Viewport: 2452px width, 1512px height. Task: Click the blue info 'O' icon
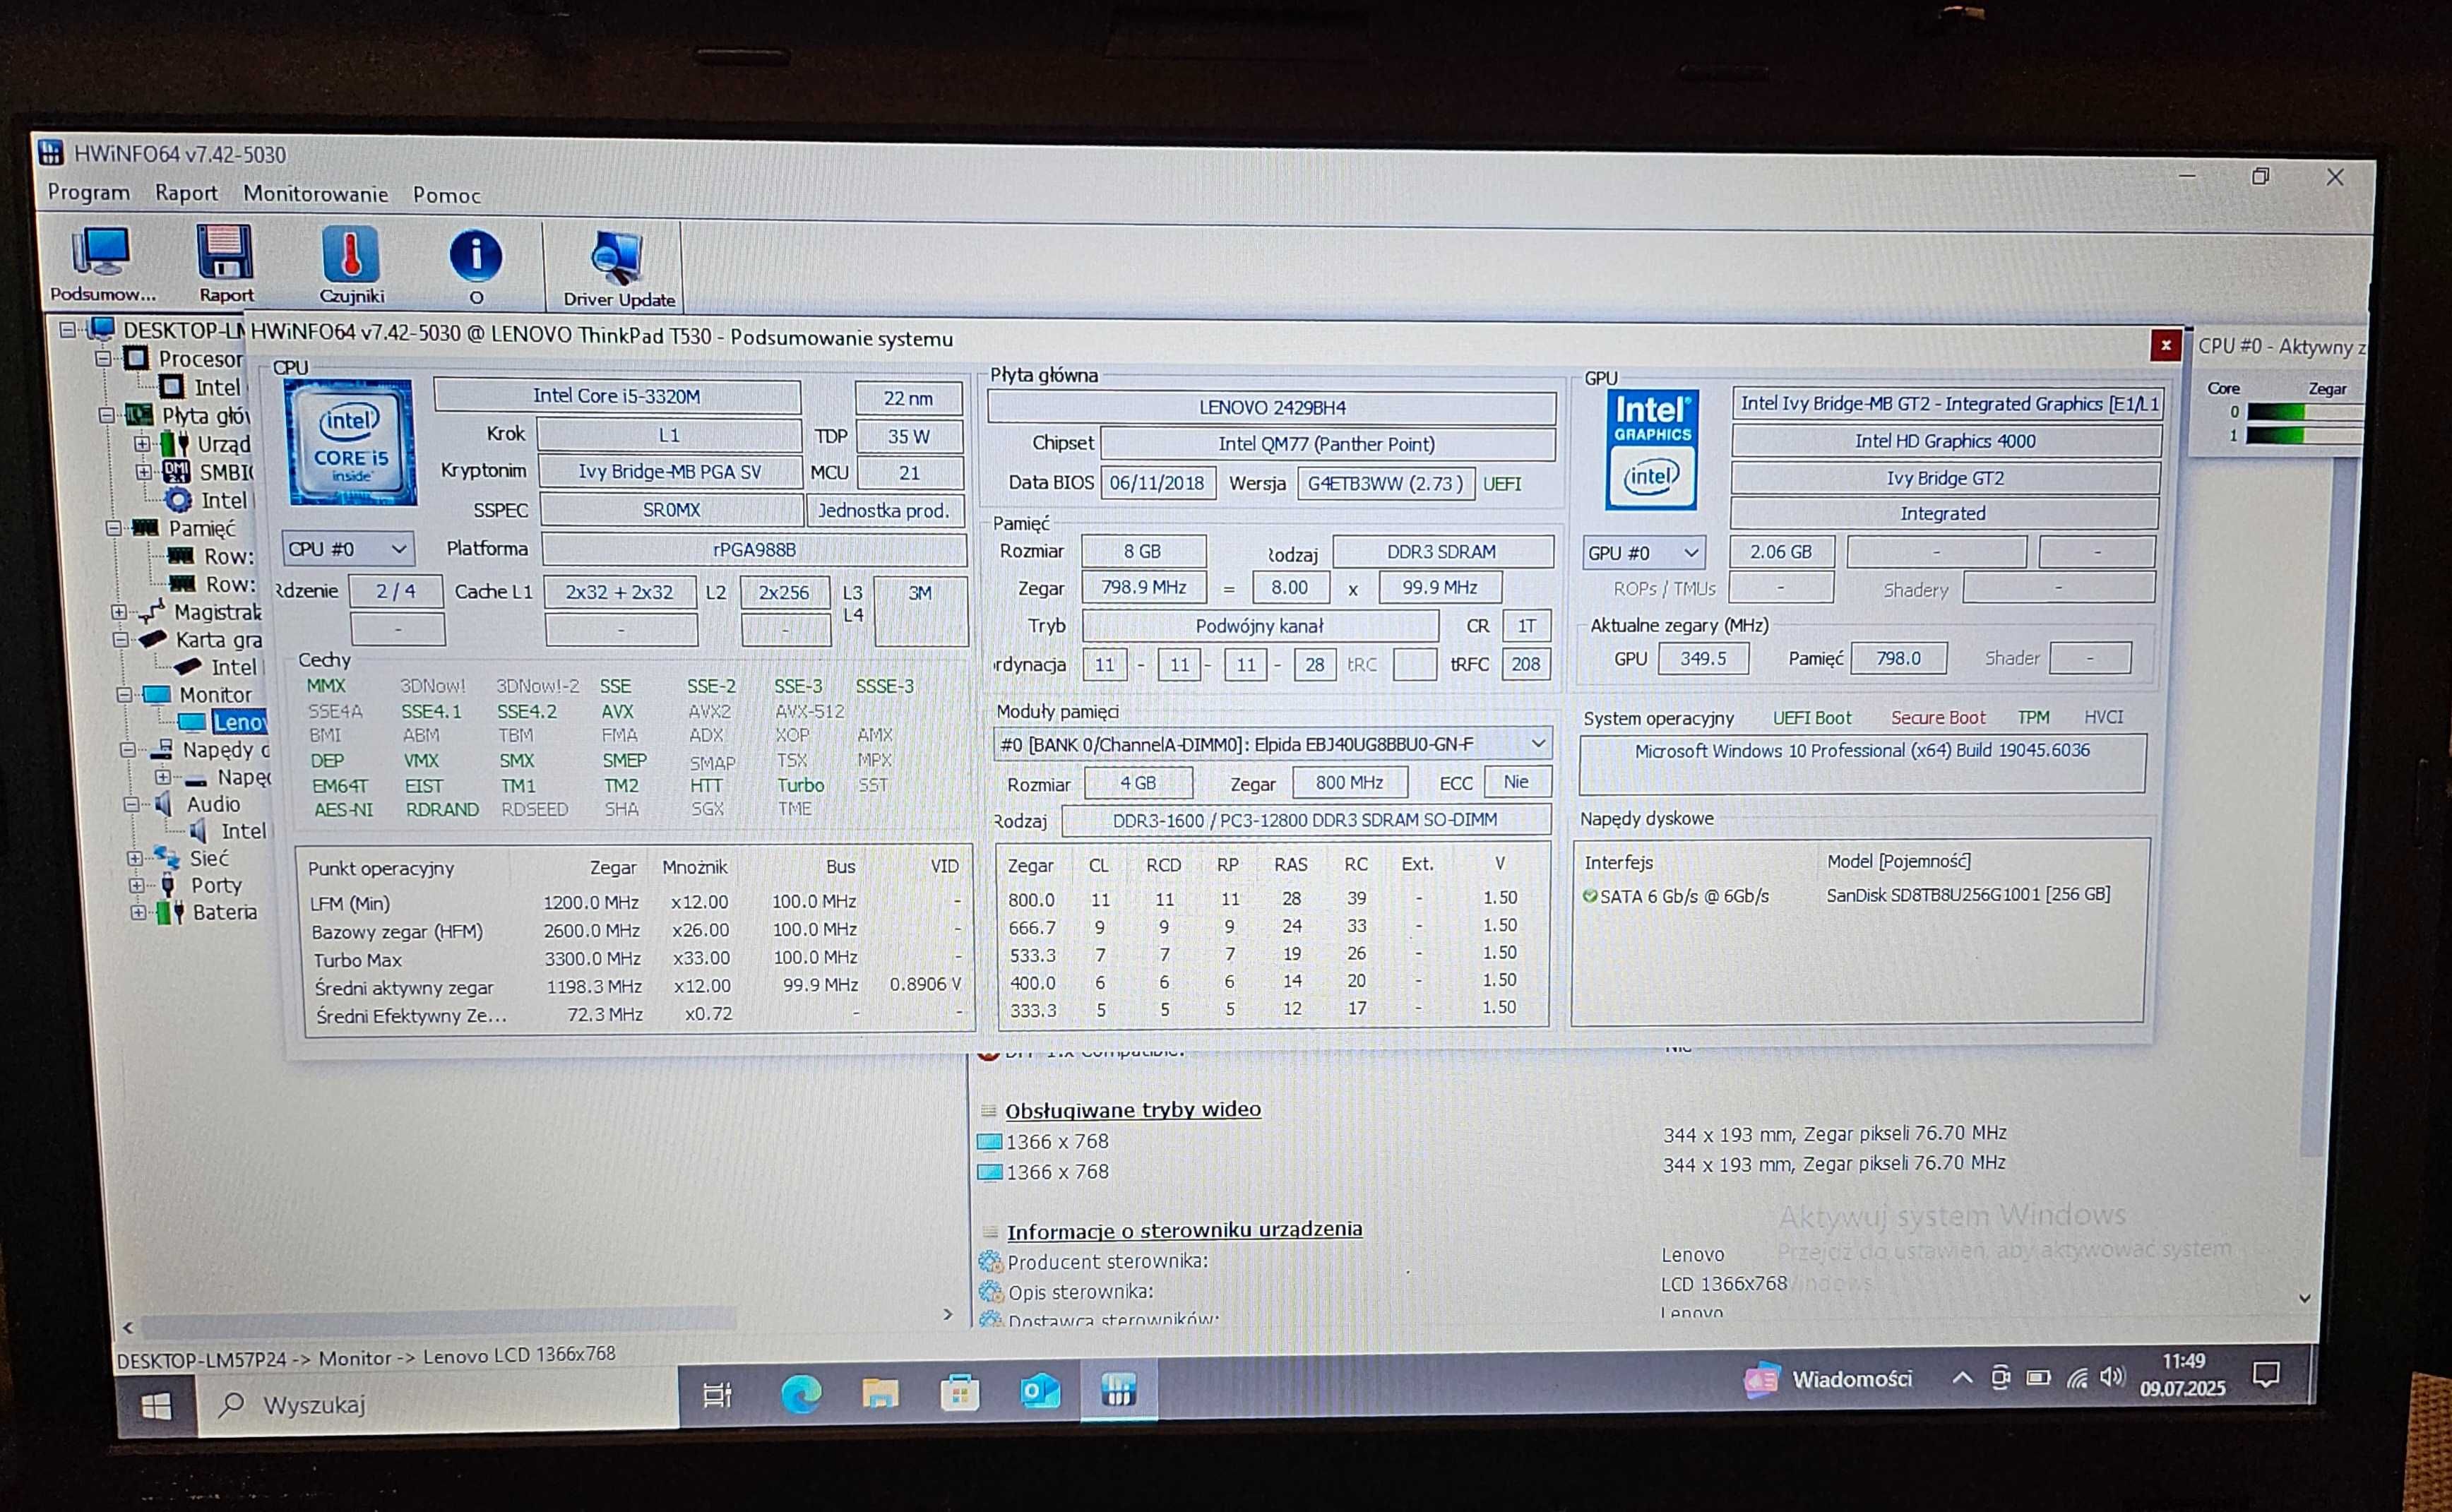[x=476, y=266]
